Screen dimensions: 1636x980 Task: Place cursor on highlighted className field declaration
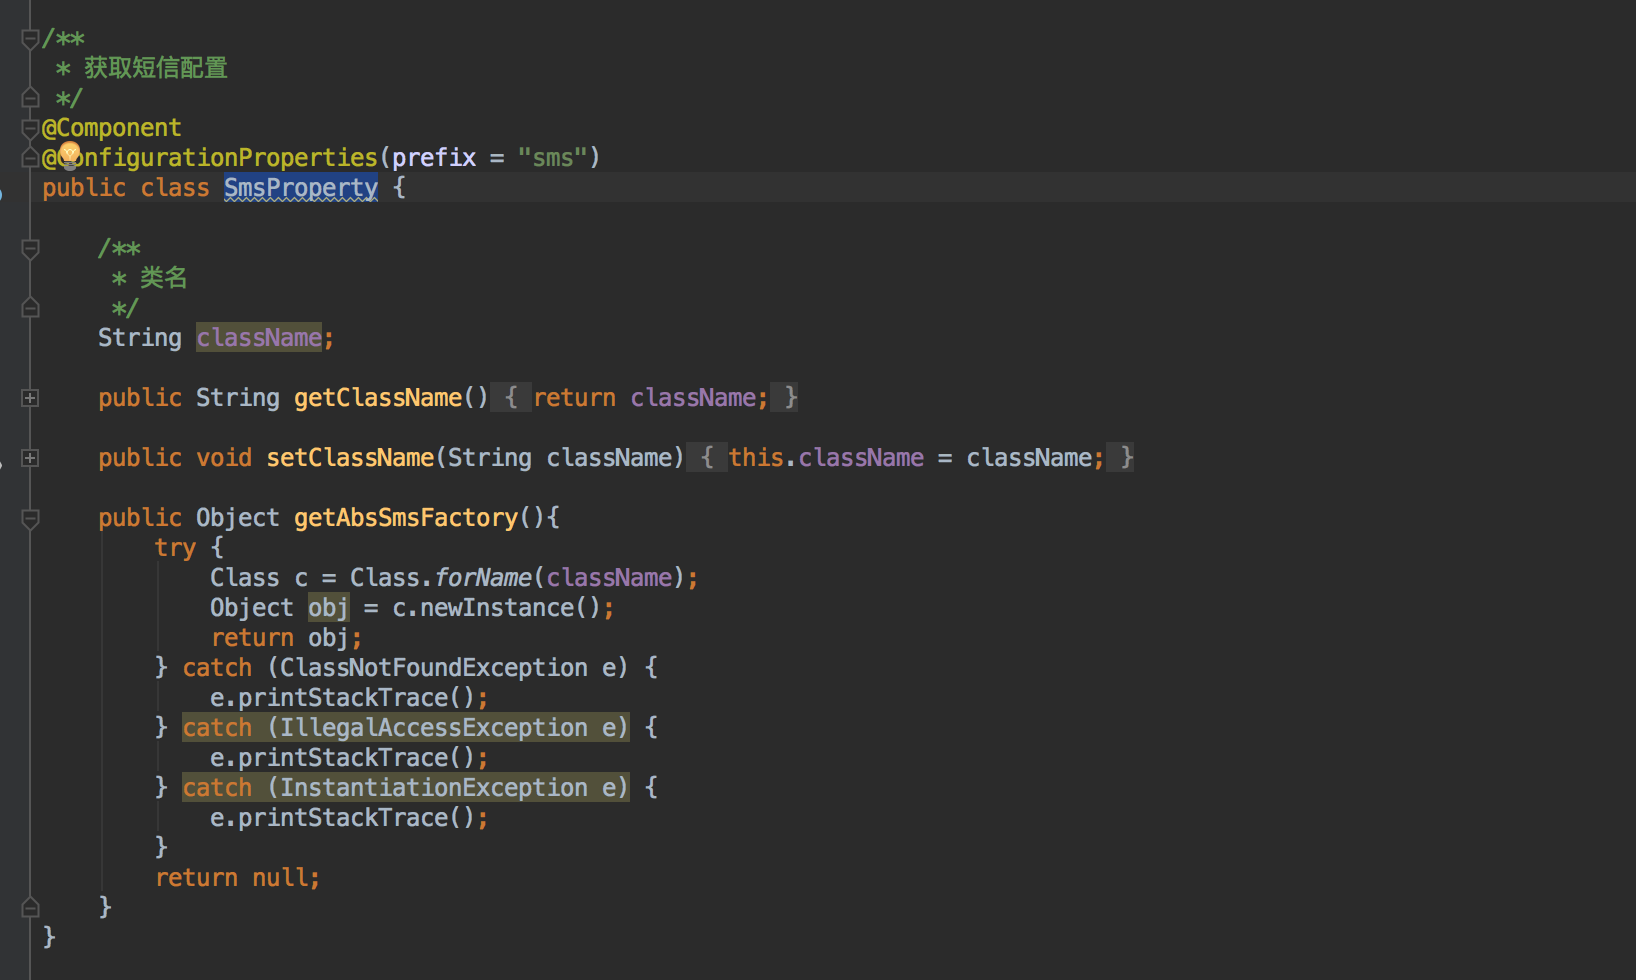259,338
